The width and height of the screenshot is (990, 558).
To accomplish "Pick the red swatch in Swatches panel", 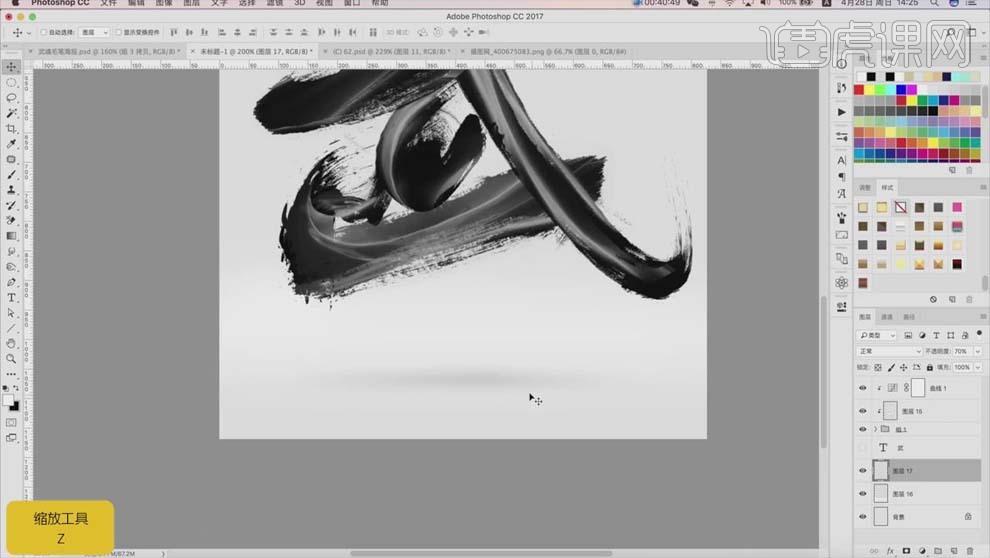I will pos(859,90).
